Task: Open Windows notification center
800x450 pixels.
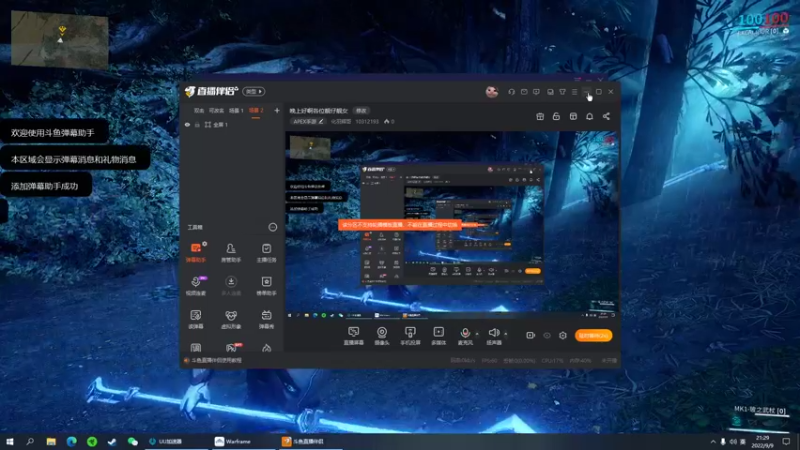Action: pos(786,441)
